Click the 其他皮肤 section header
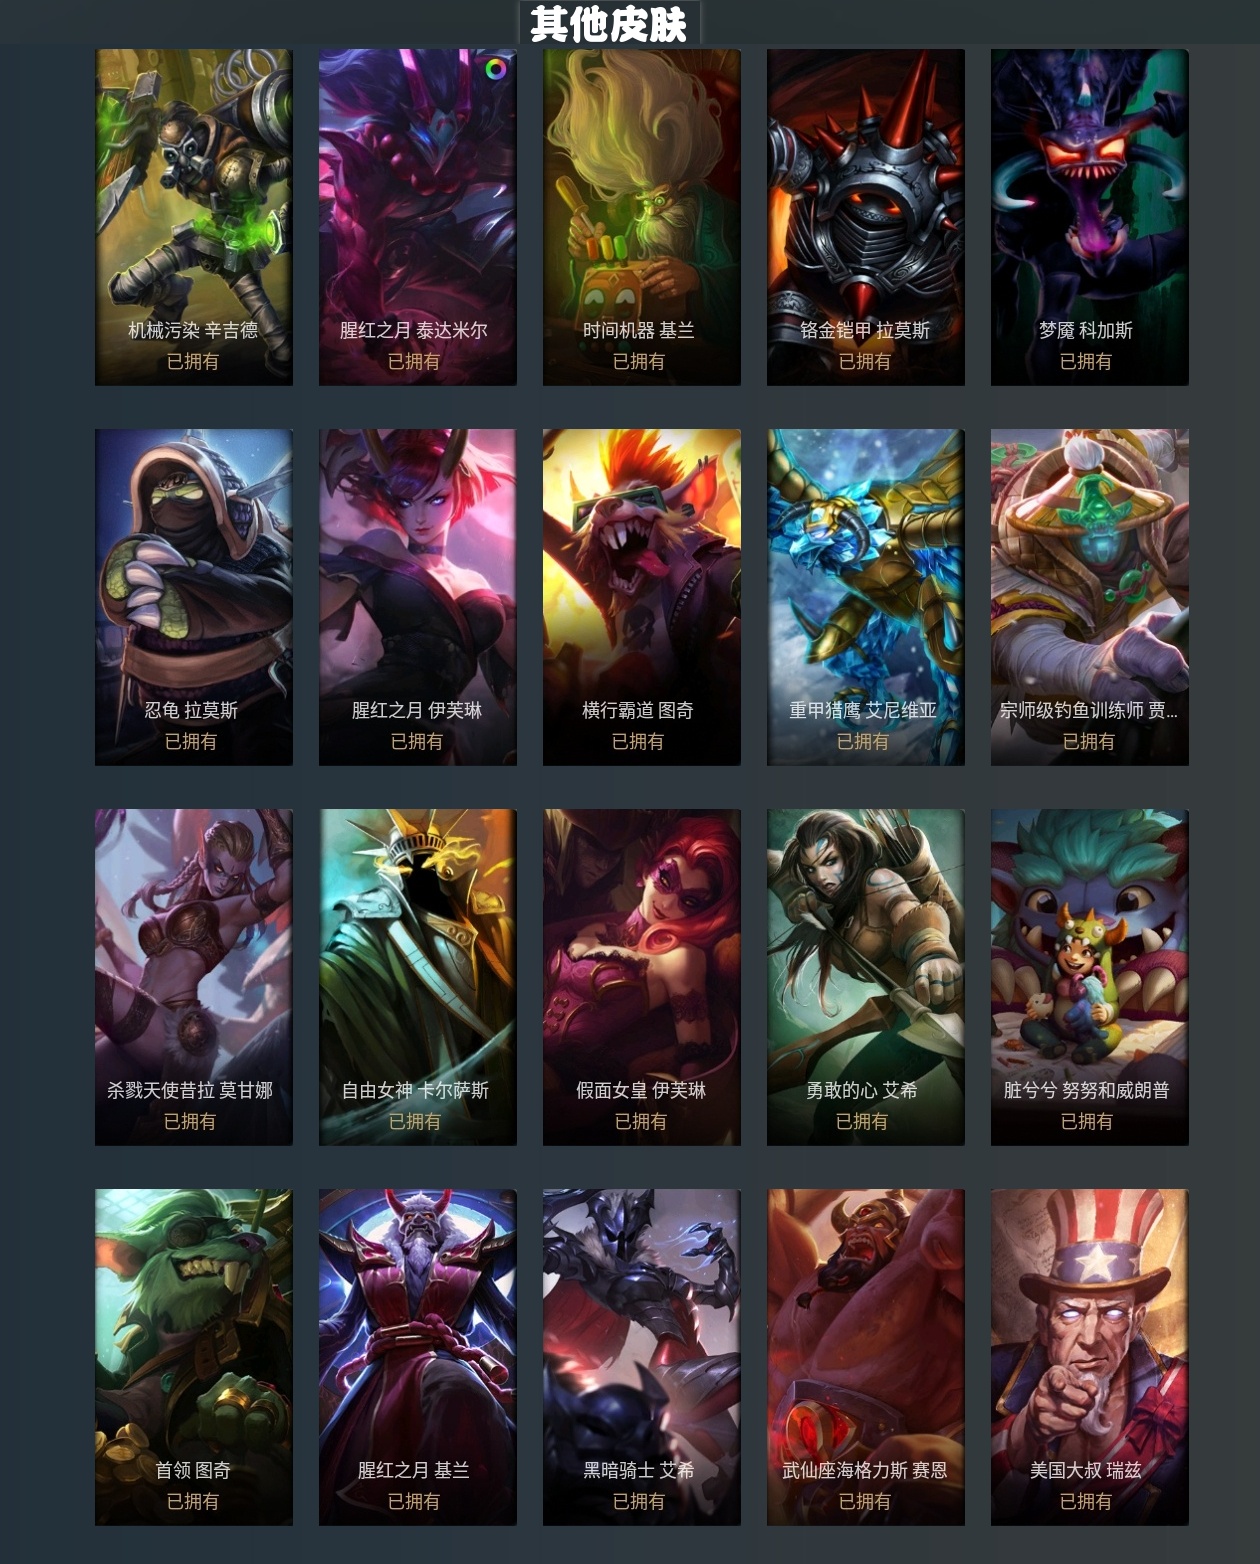Image resolution: width=1260 pixels, height=1564 pixels. [x=609, y=24]
